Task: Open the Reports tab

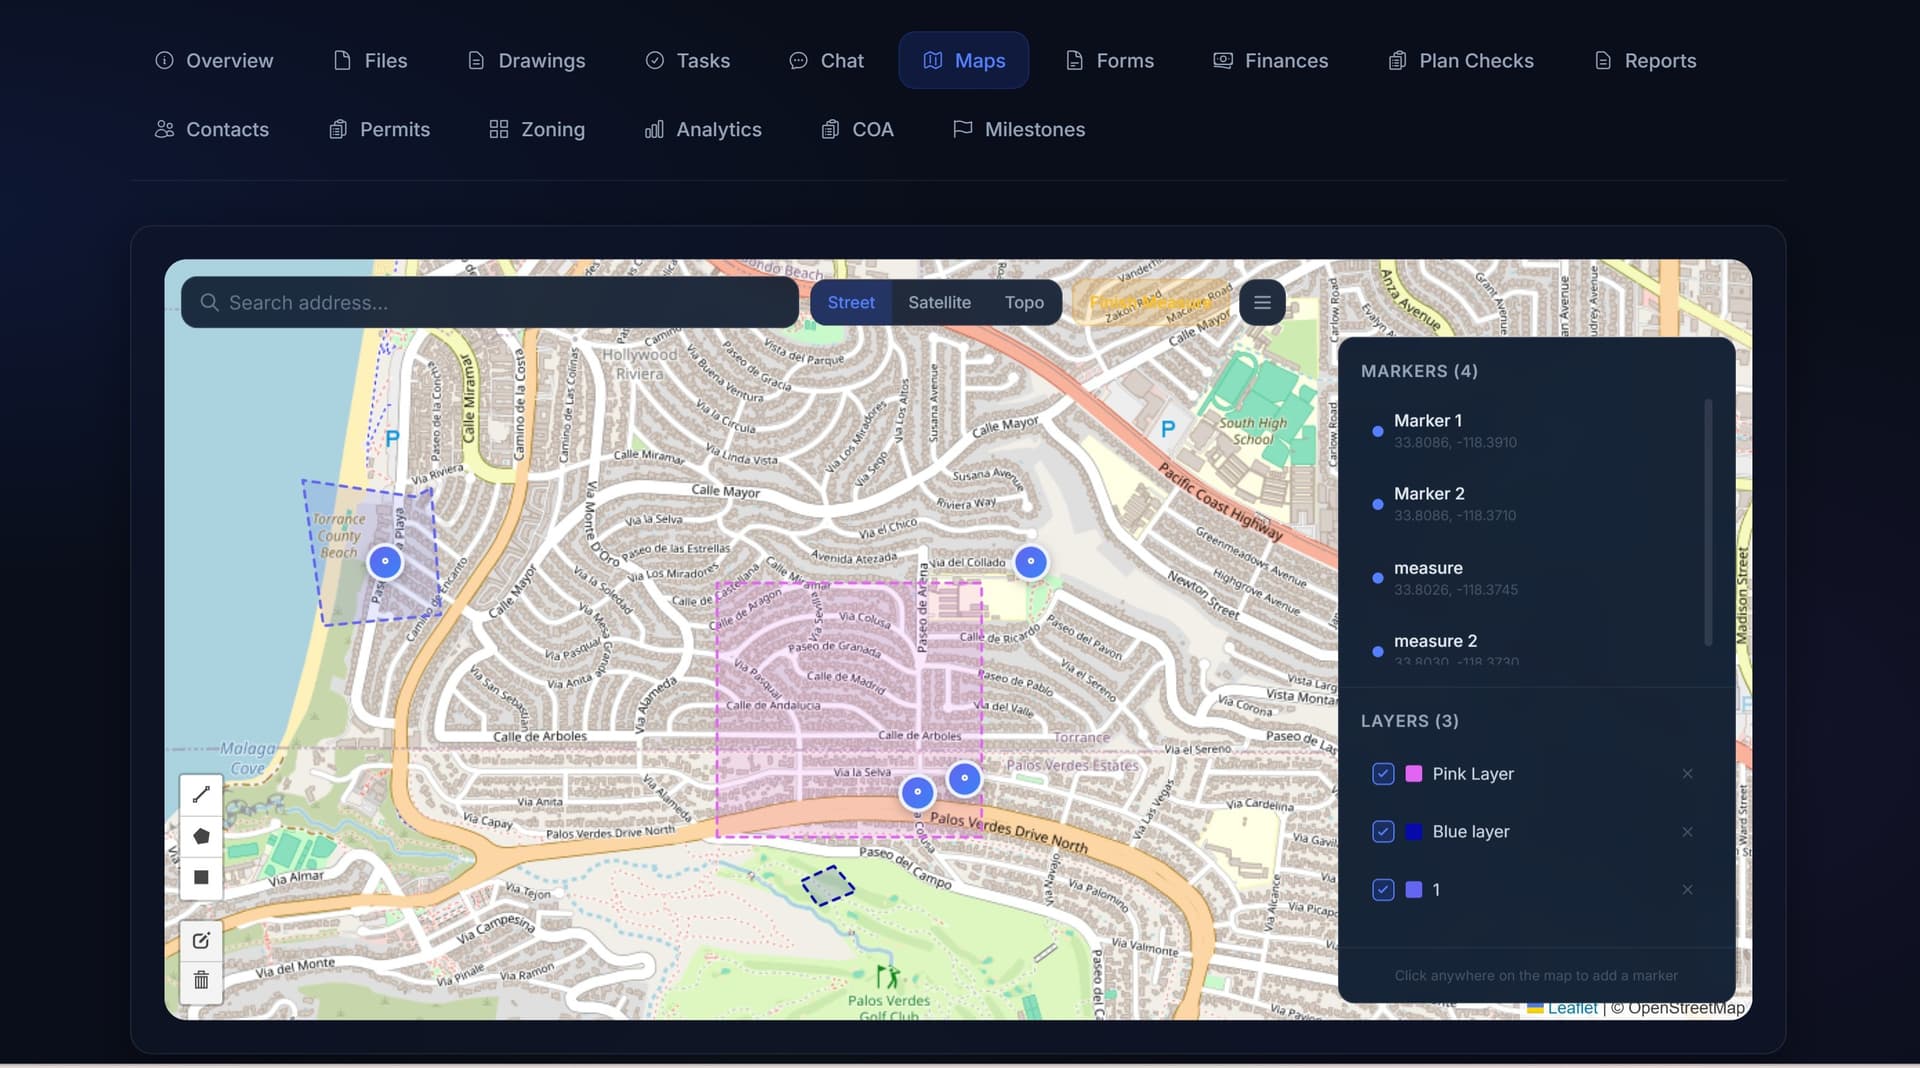Action: (1645, 60)
